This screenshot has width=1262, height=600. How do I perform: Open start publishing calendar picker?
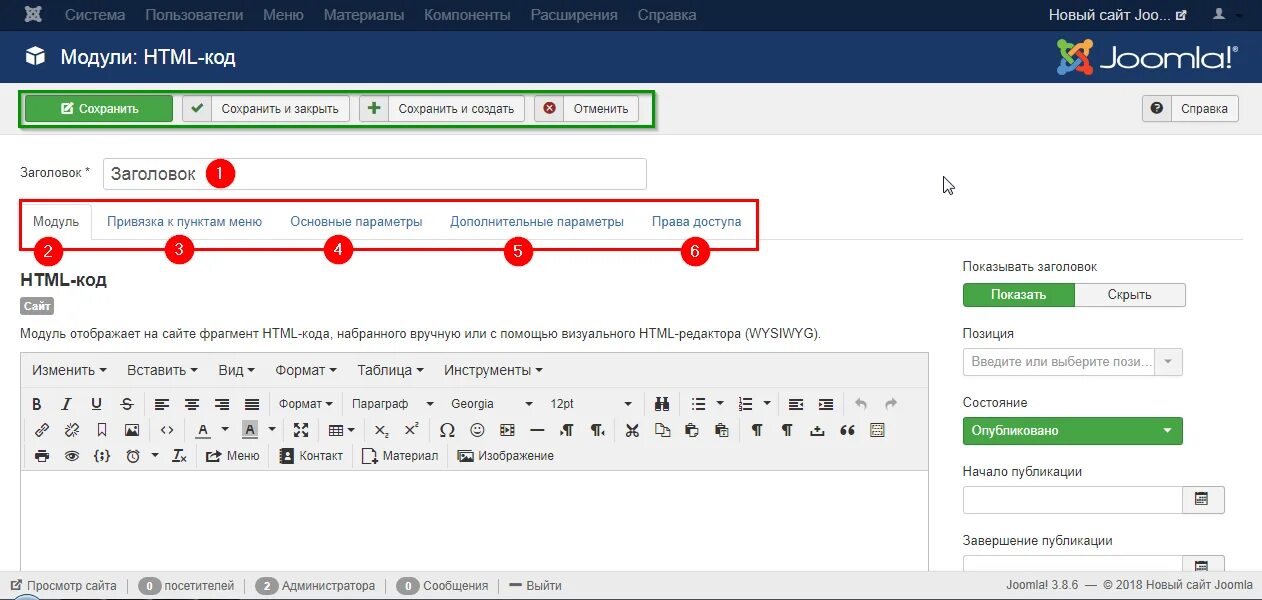pos(1203,500)
